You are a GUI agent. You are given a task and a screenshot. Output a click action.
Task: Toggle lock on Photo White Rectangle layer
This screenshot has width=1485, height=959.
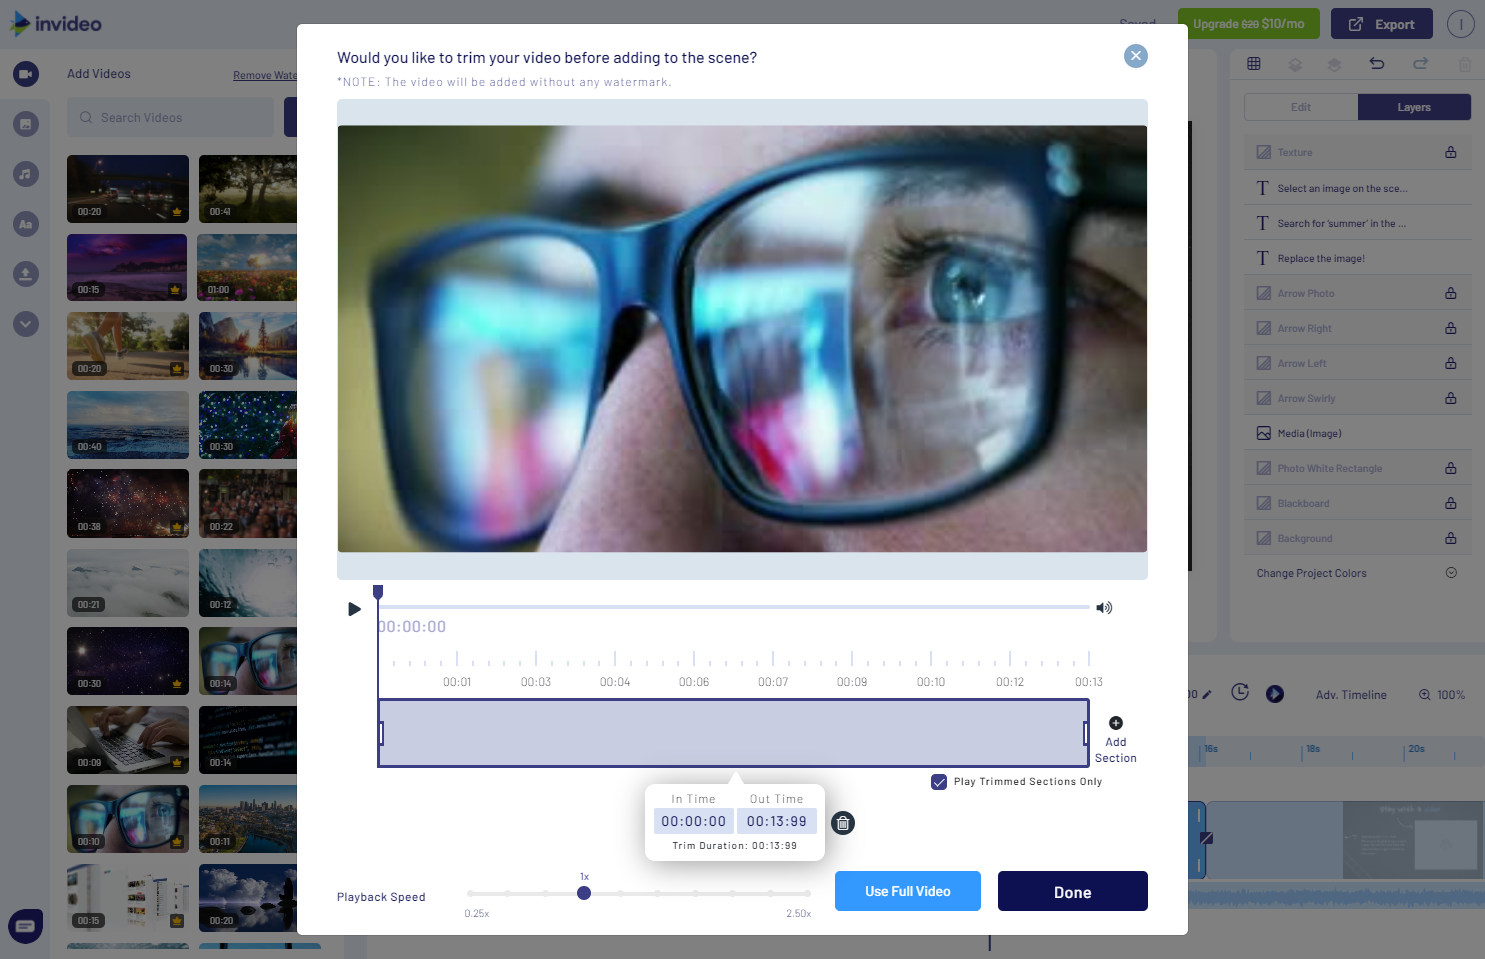[1451, 469]
